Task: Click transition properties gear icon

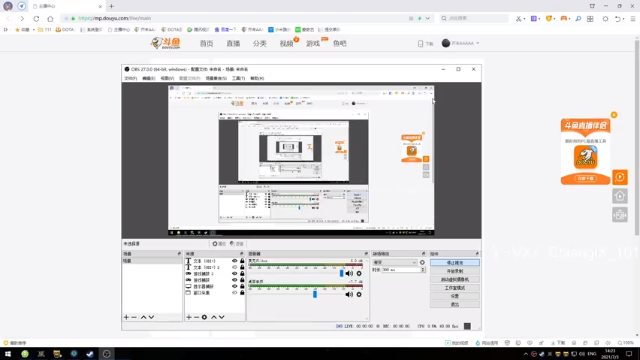Action: 422,262
